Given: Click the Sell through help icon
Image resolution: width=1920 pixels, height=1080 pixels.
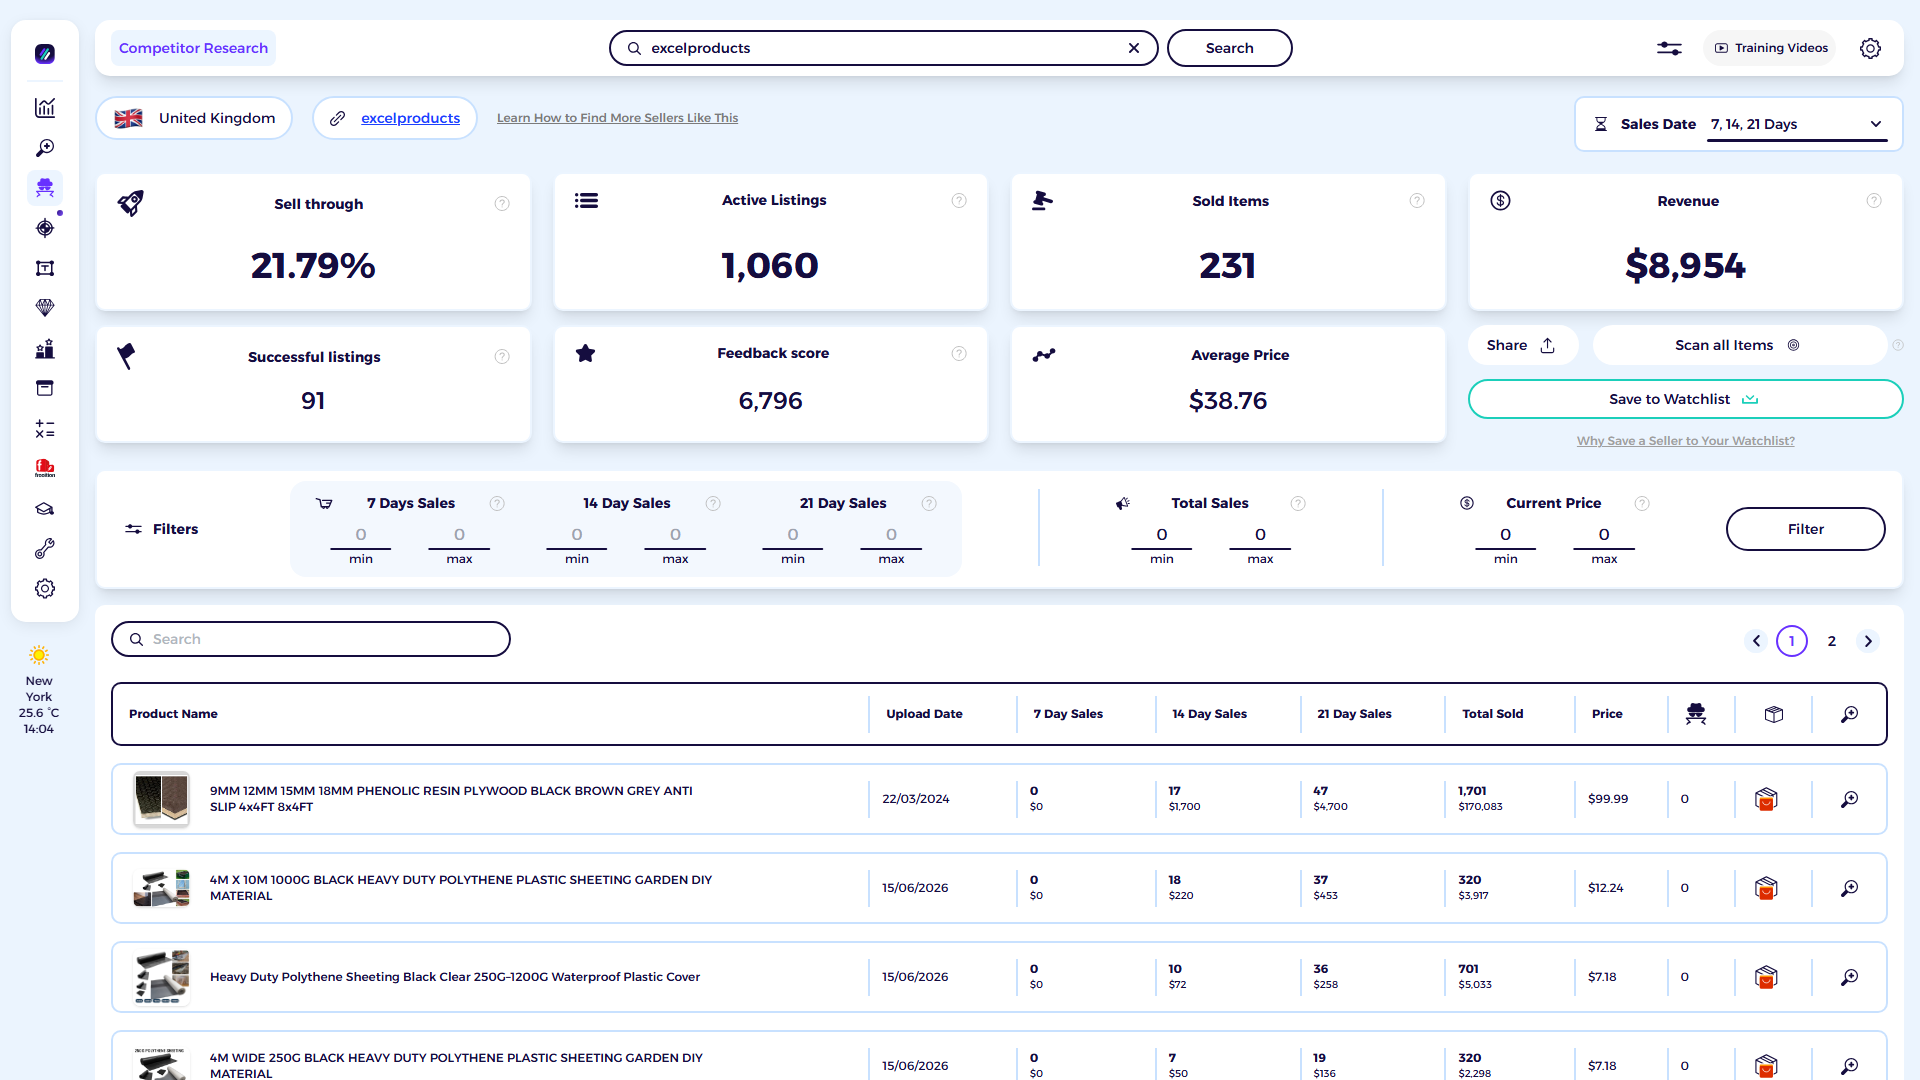Looking at the screenshot, I should (502, 204).
